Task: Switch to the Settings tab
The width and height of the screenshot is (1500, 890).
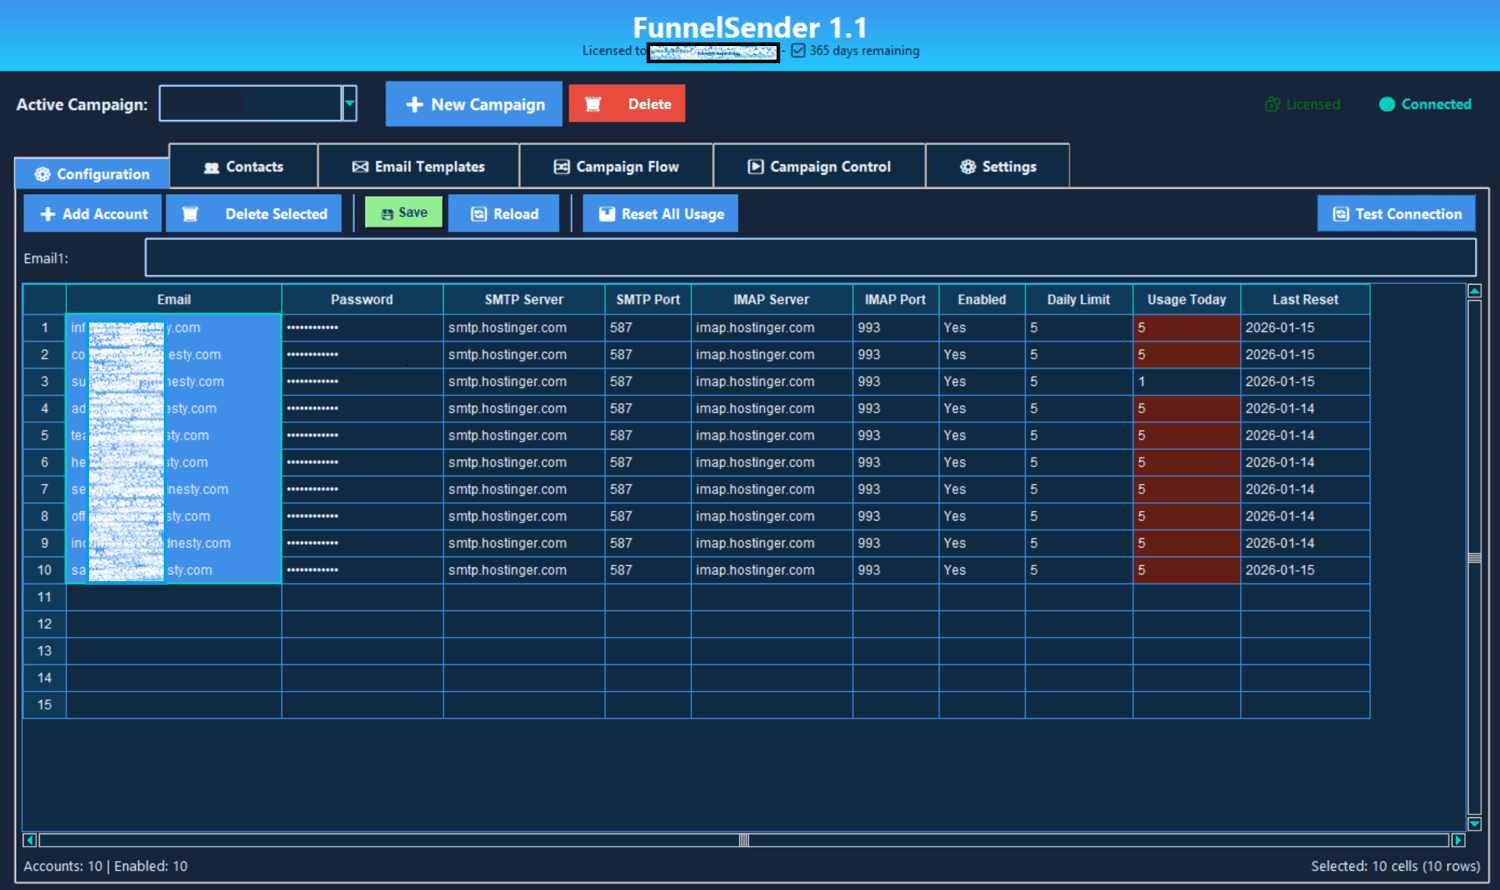Action: tap(998, 166)
